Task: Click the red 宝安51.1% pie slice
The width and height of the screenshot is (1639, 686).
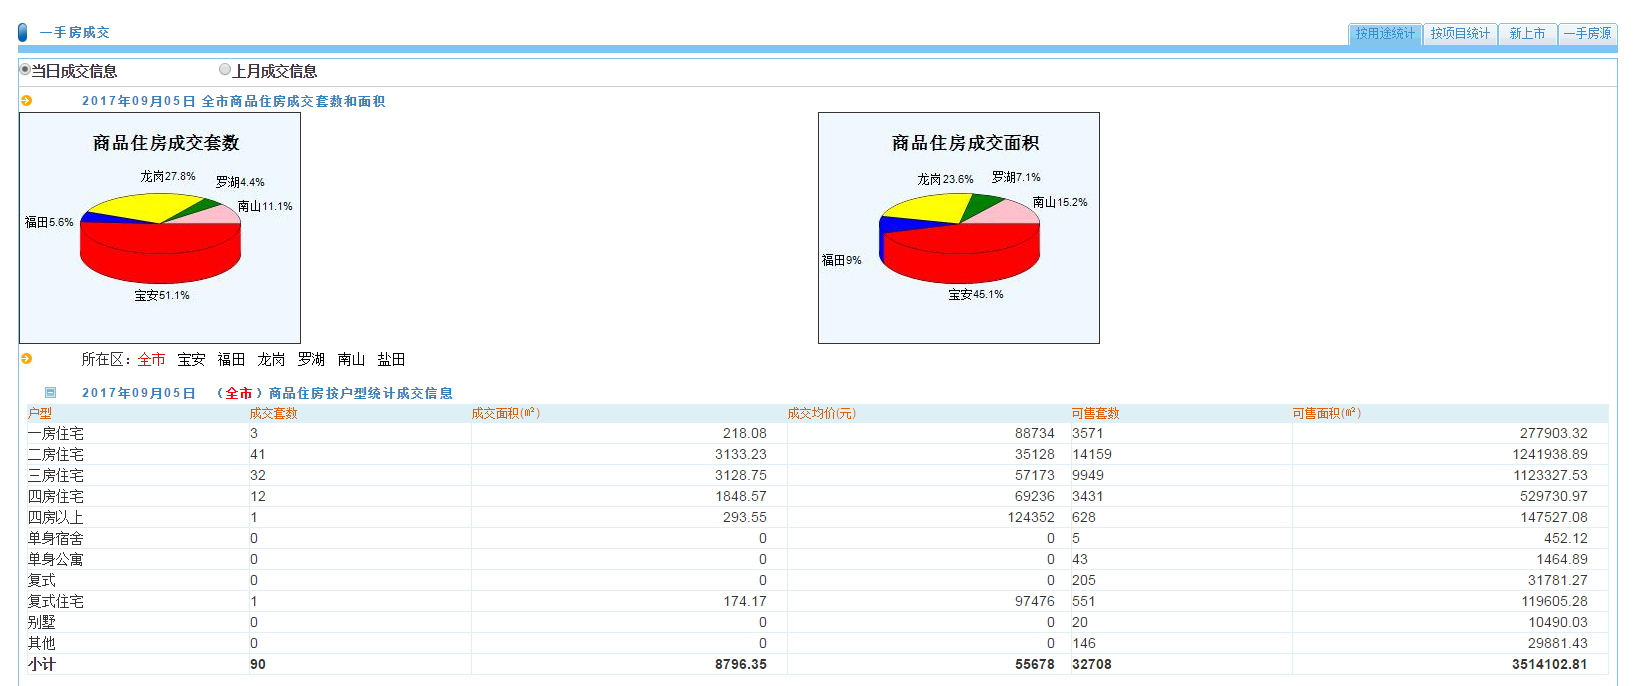Action: pos(160,255)
